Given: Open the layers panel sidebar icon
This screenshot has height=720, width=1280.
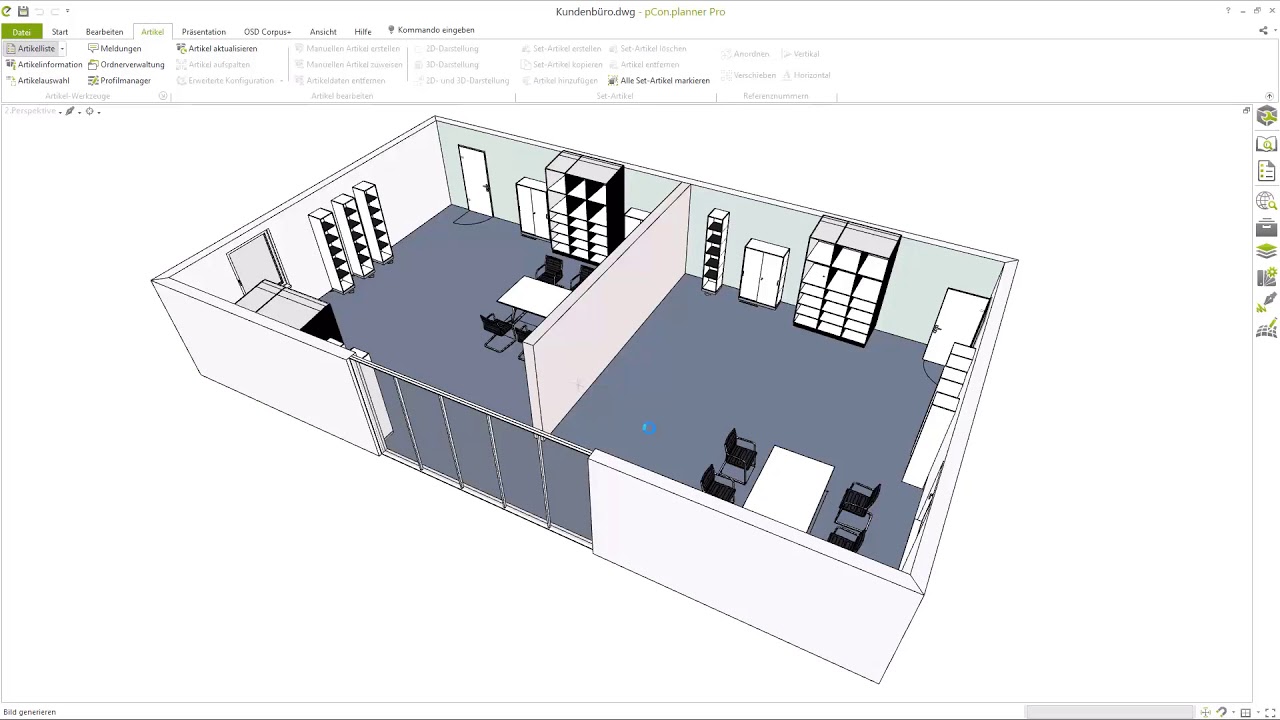Looking at the screenshot, I should [1267, 251].
